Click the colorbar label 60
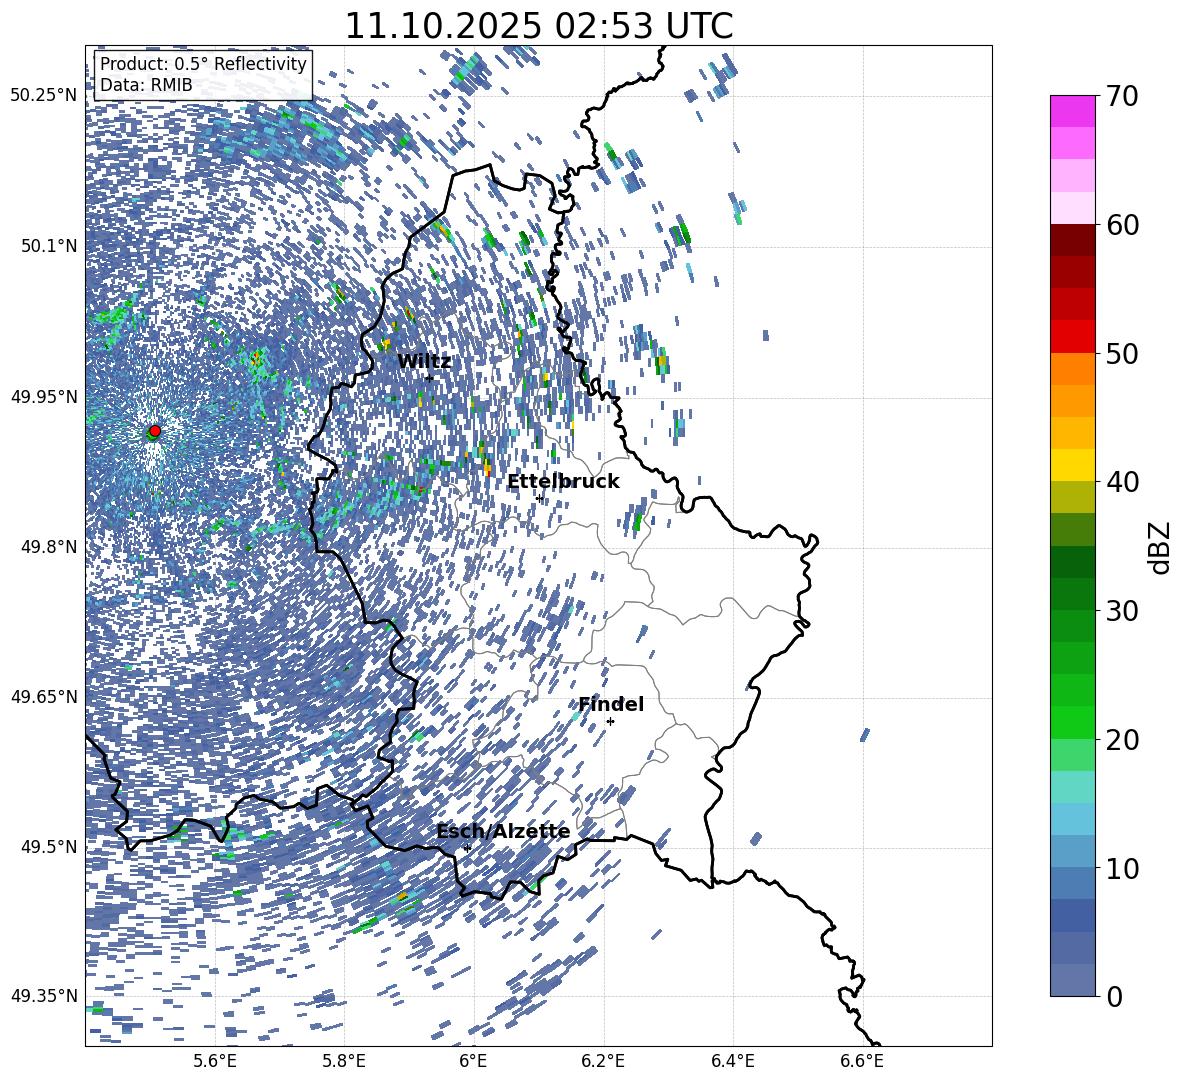 pyautogui.click(x=1122, y=225)
